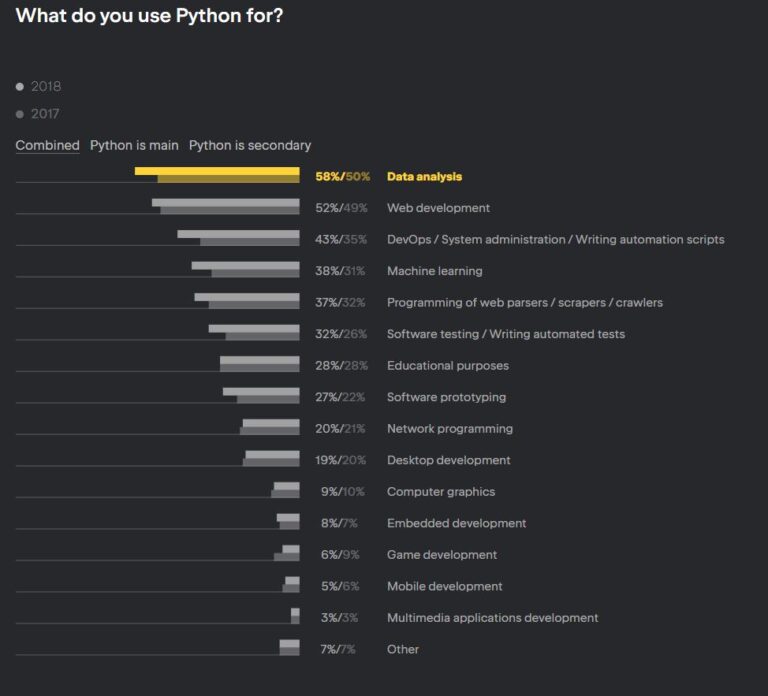Click the Web development label
Screen dimensions: 768x696
438,208
